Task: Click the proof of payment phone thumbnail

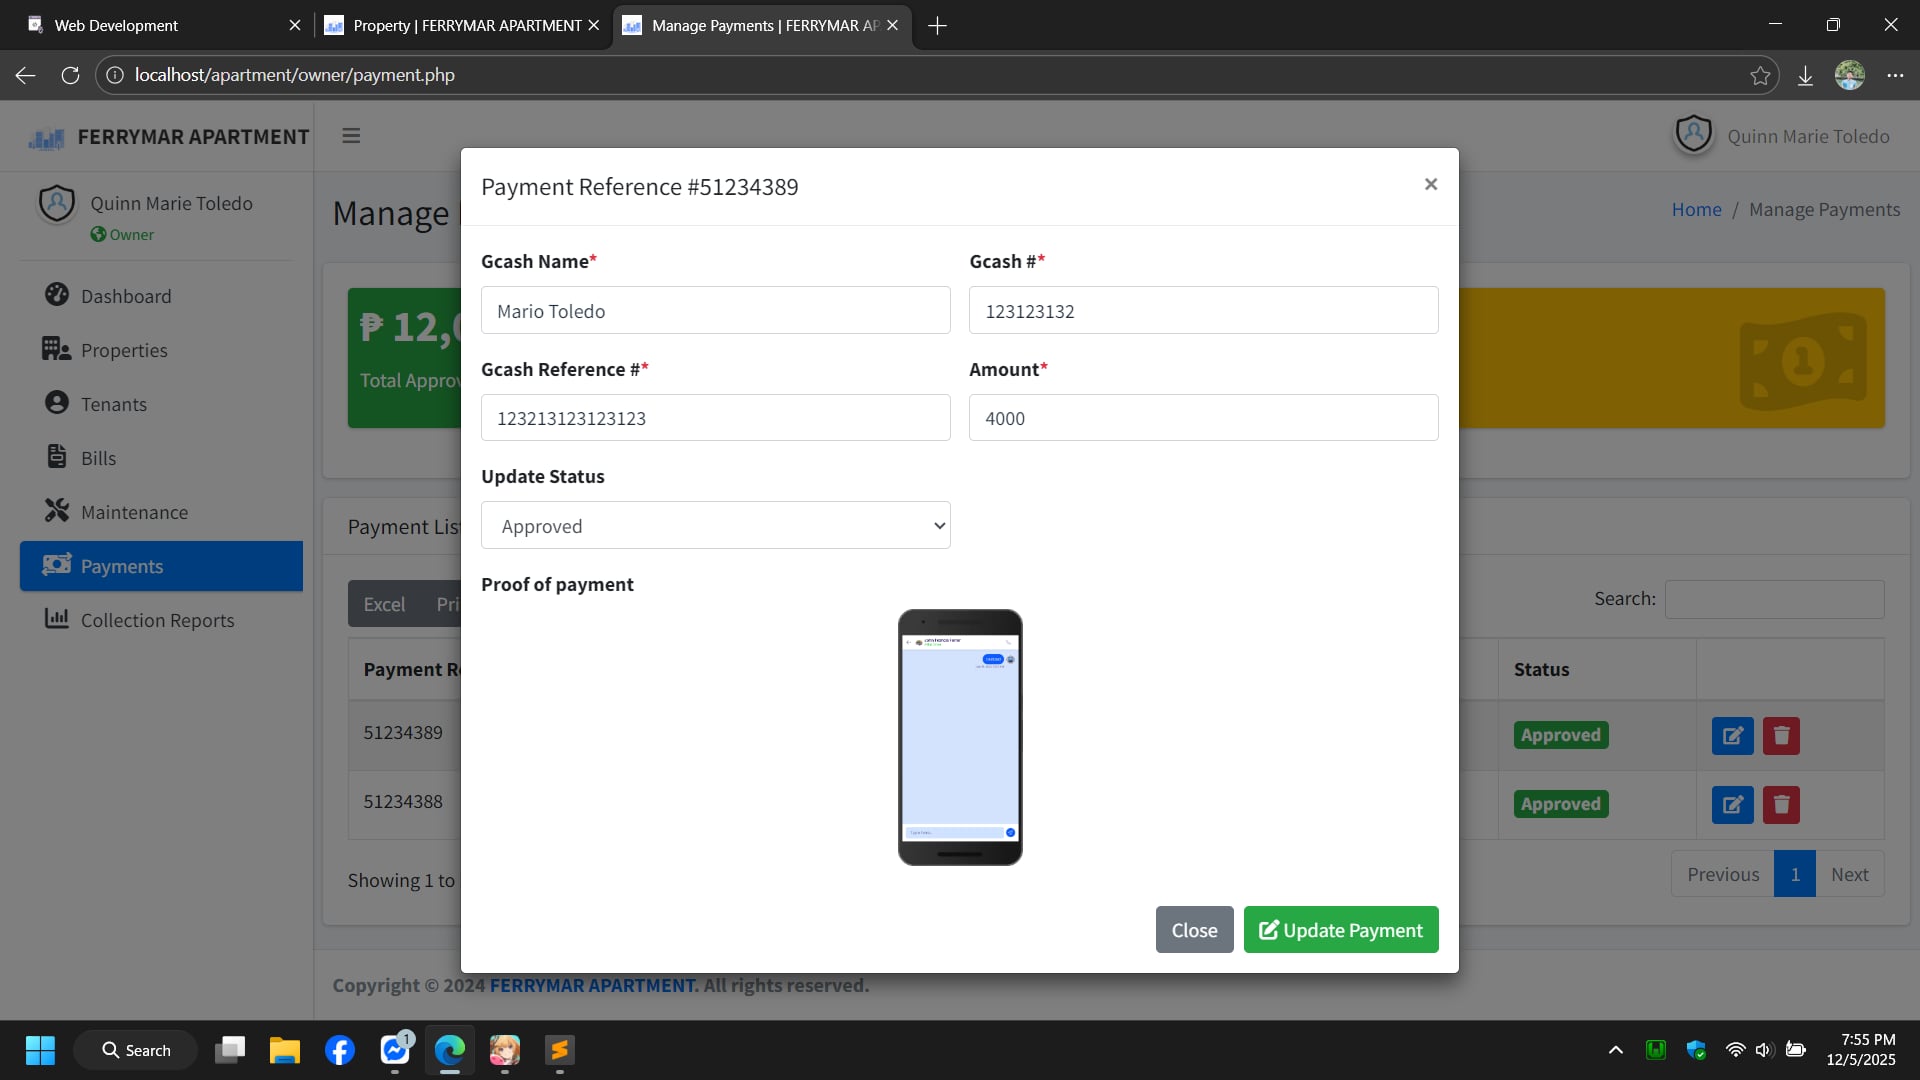Action: (x=959, y=737)
